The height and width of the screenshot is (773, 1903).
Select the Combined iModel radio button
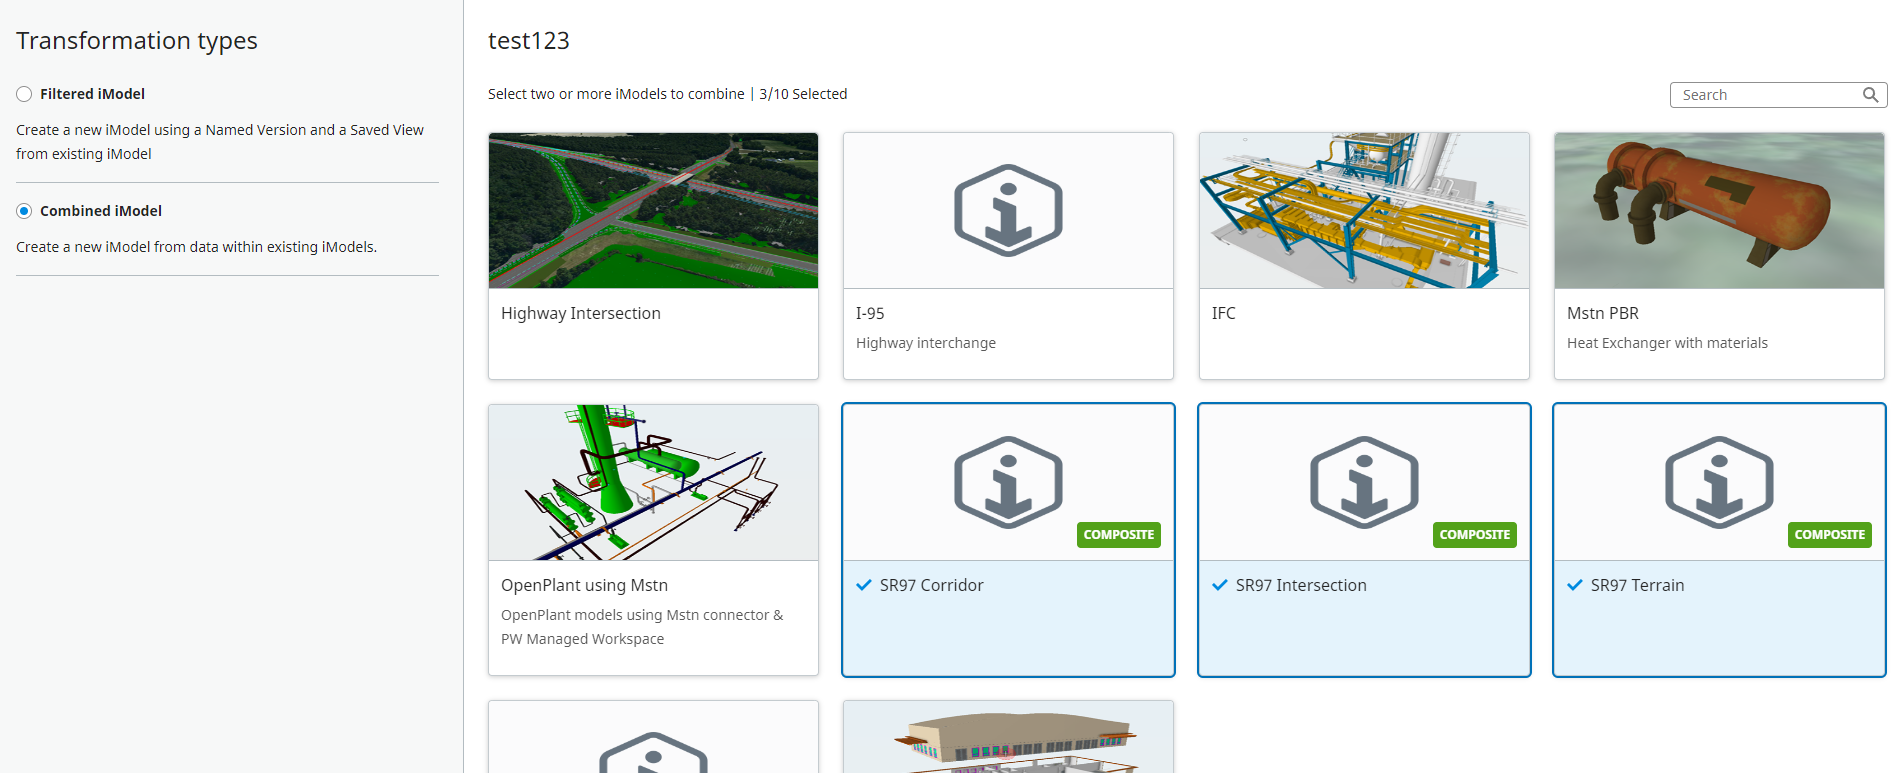[x=24, y=211]
